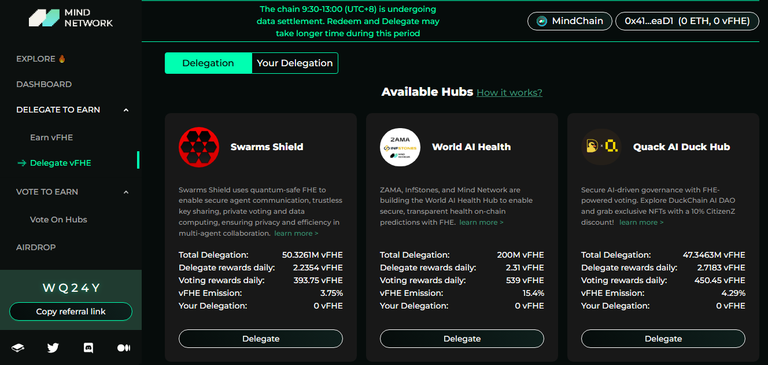The height and width of the screenshot is (365, 768).
Task: Click the 2.7183 vFHE delegate rewards value
Action: tap(721, 268)
